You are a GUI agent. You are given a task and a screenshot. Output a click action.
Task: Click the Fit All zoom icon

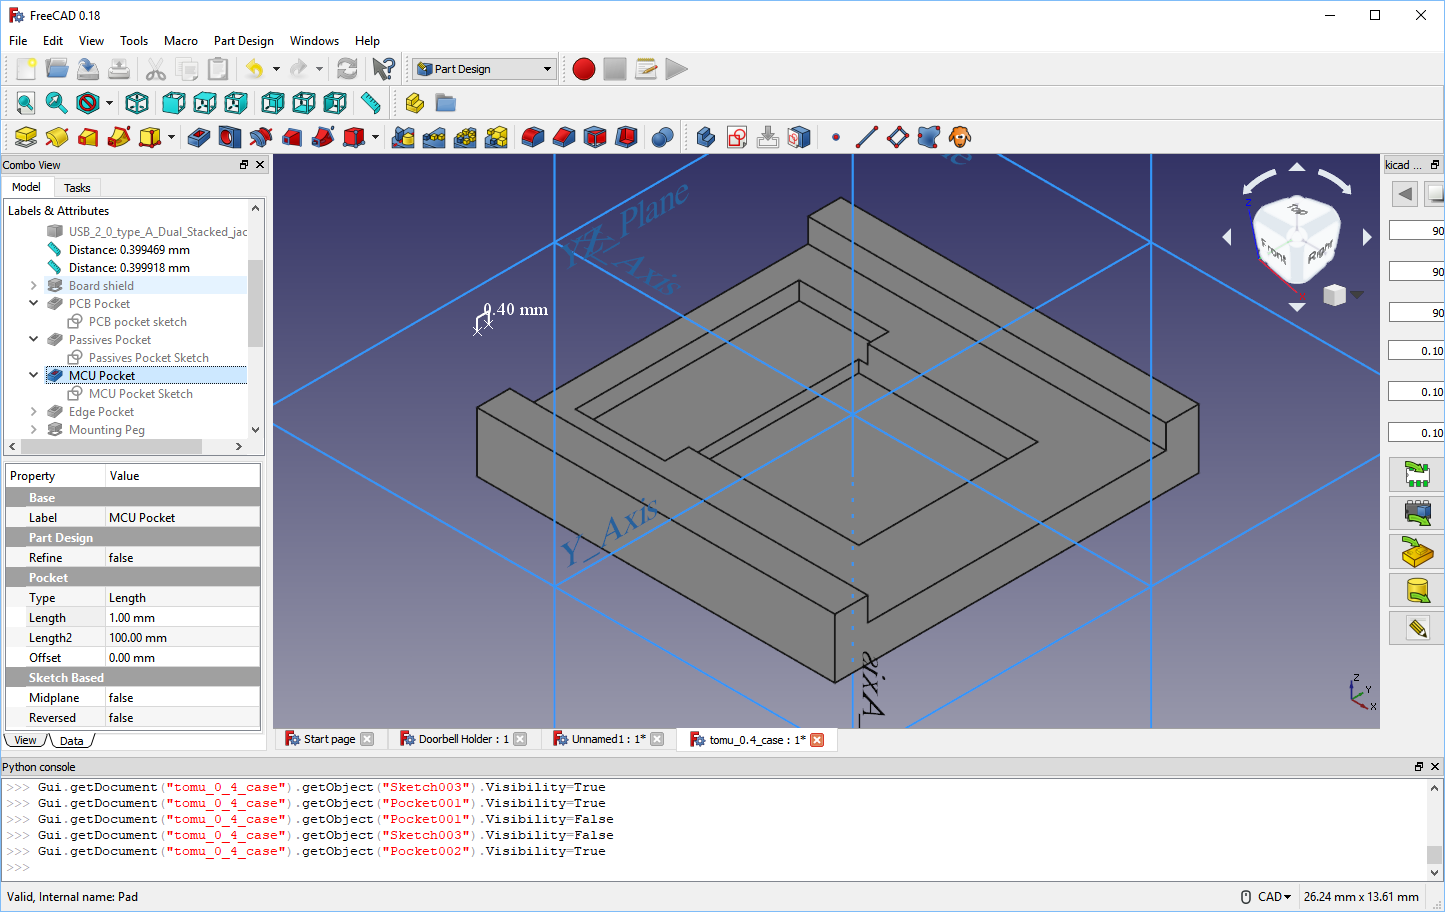pyautogui.click(x=25, y=103)
